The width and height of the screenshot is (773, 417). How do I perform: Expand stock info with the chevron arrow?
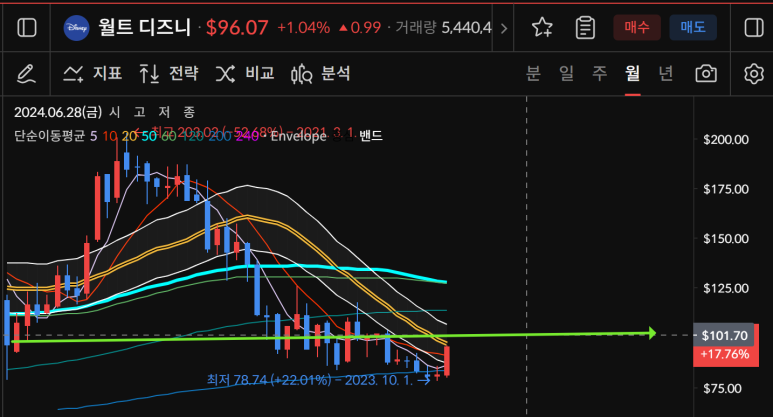(x=503, y=28)
